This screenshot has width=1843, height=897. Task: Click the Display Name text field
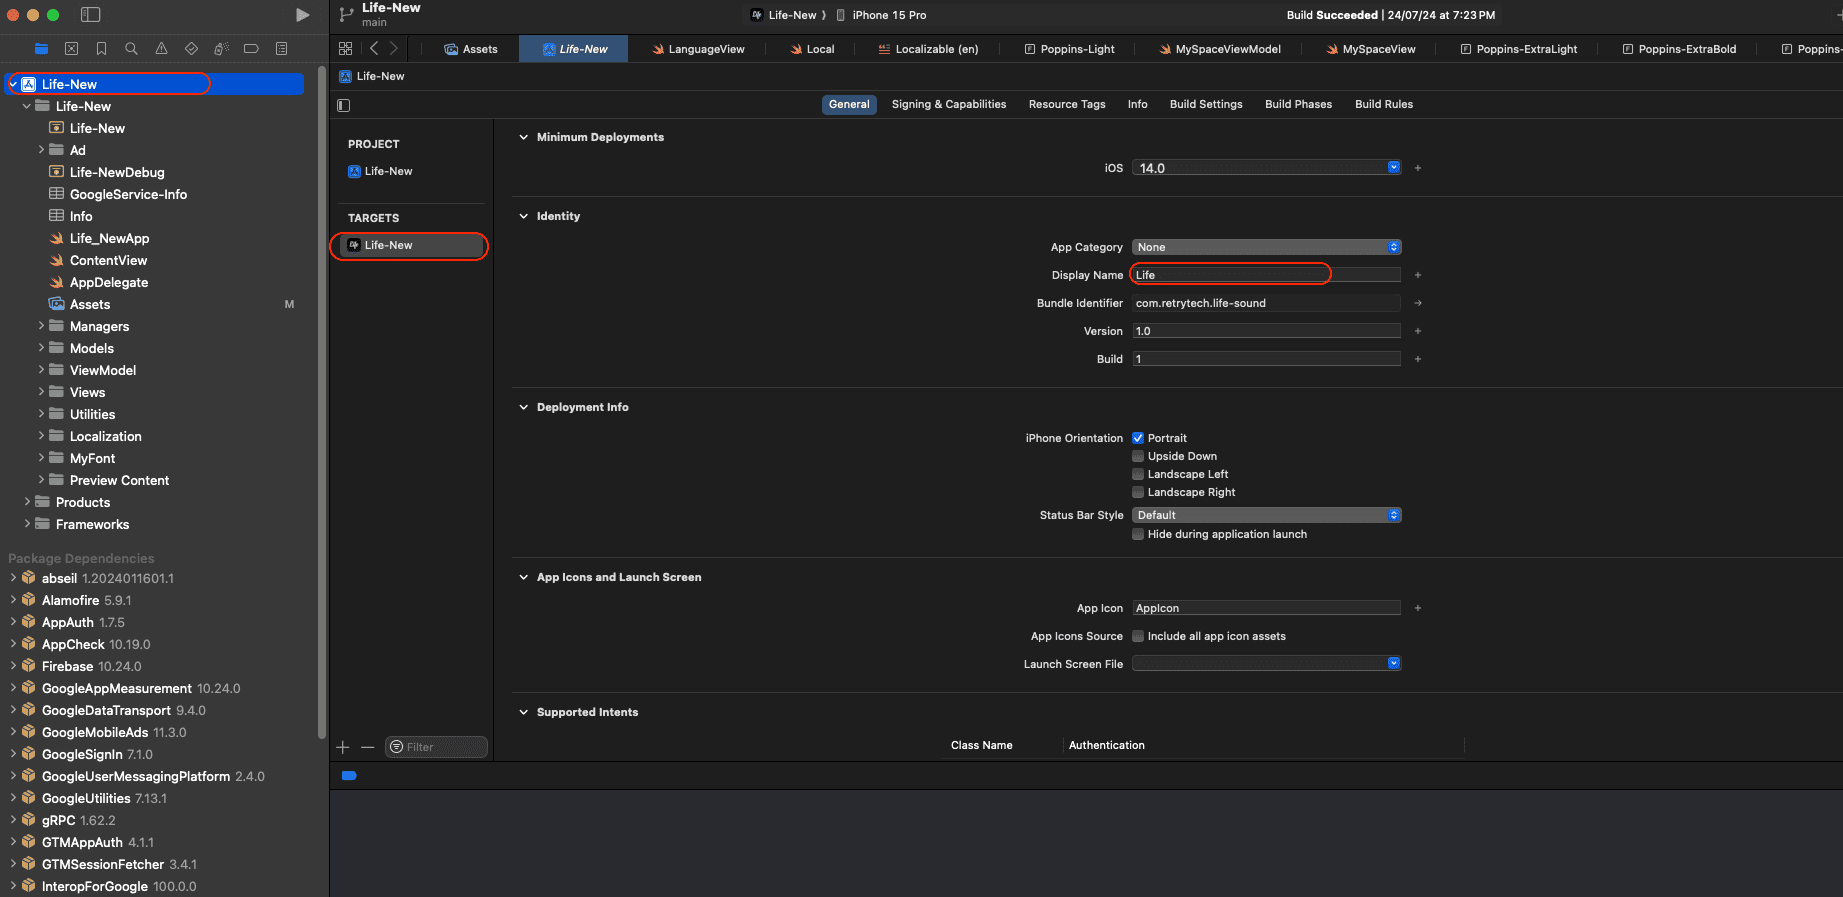(1266, 275)
